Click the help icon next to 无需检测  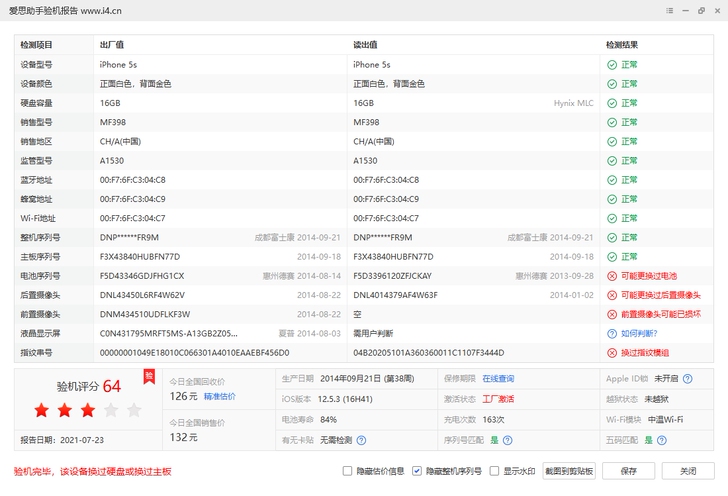pos(361,440)
